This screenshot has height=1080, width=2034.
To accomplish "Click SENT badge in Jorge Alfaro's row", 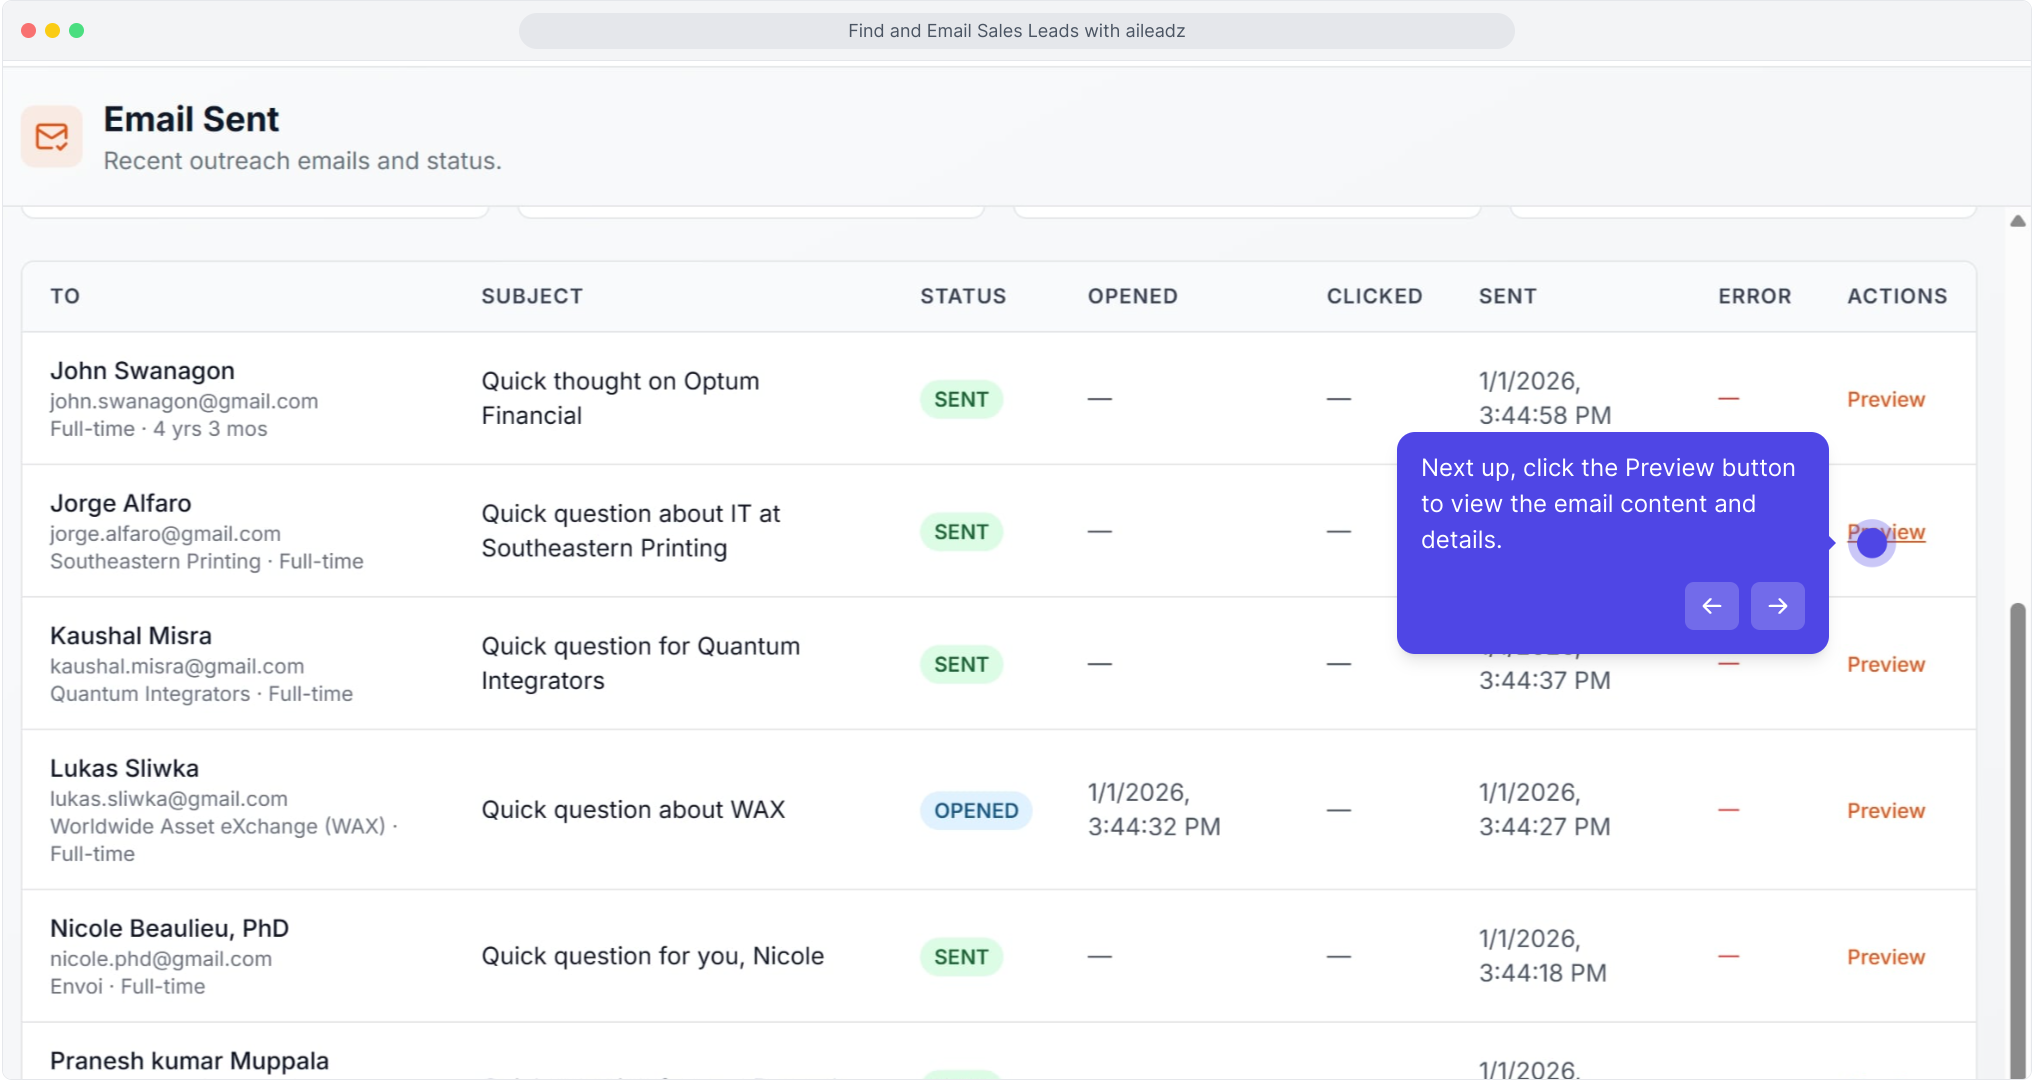I will (960, 532).
